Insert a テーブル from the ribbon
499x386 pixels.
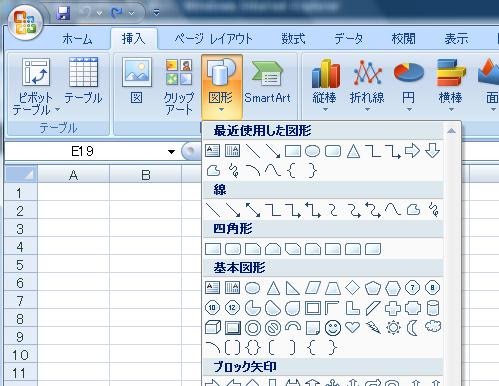pyautogui.click(x=83, y=81)
